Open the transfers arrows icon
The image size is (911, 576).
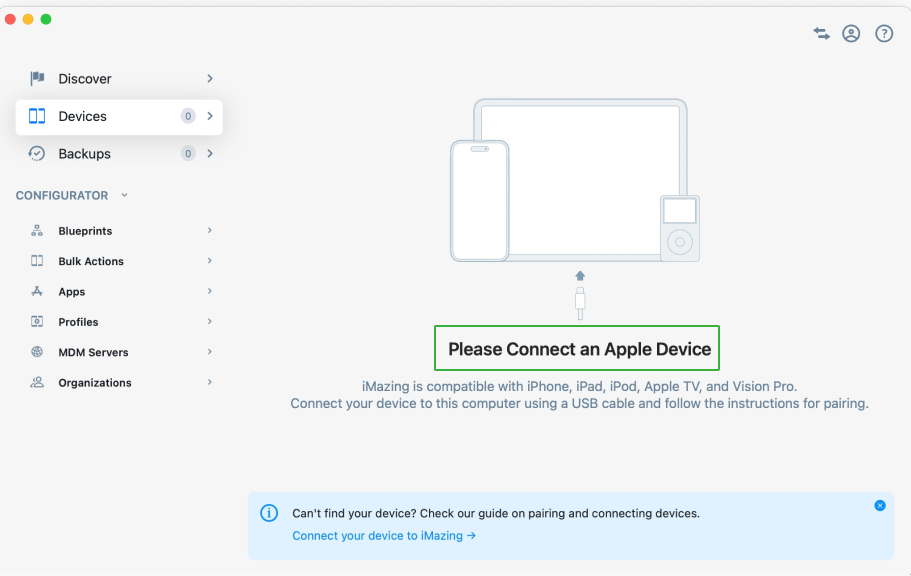tap(821, 33)
